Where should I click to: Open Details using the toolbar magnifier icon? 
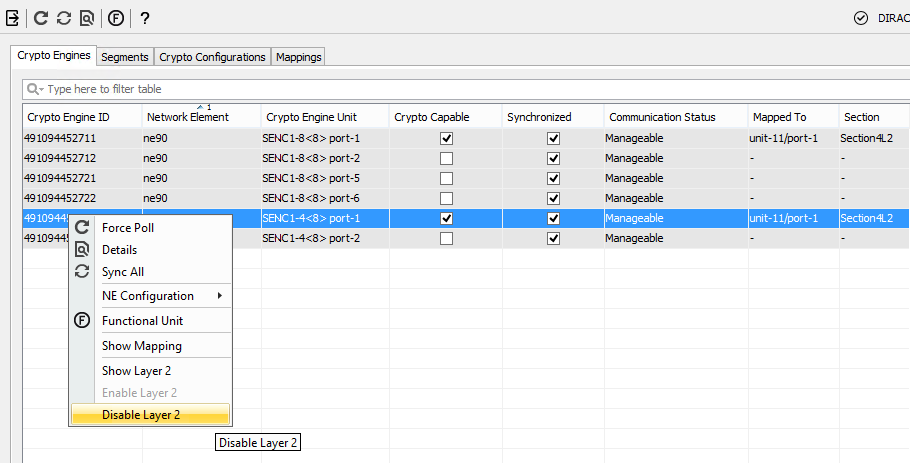[87, 18]
